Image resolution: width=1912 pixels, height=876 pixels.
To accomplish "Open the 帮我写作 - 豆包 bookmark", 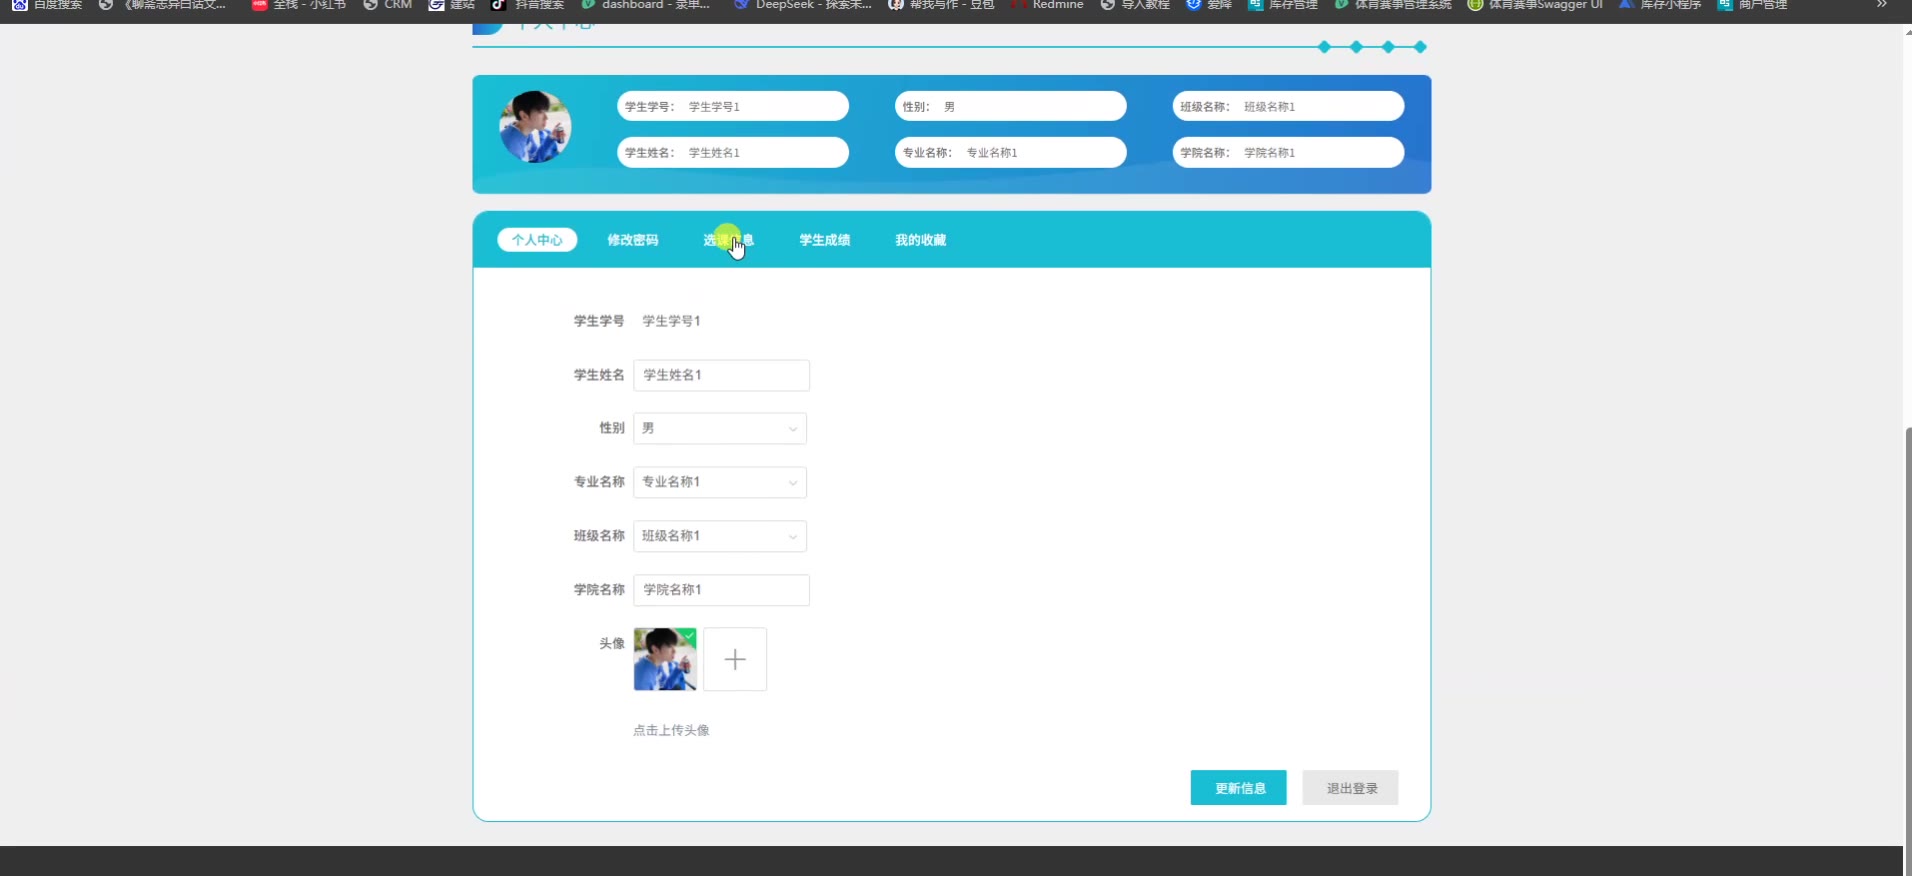I will (941, 5).
